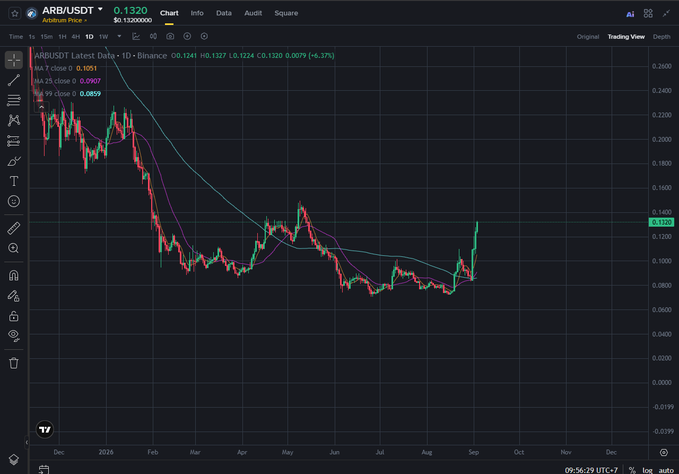Image resolution: width=679 pixels, height=474 pixels.
Task: Select the Text annotation tool
Action: click(x=14, y=181)
